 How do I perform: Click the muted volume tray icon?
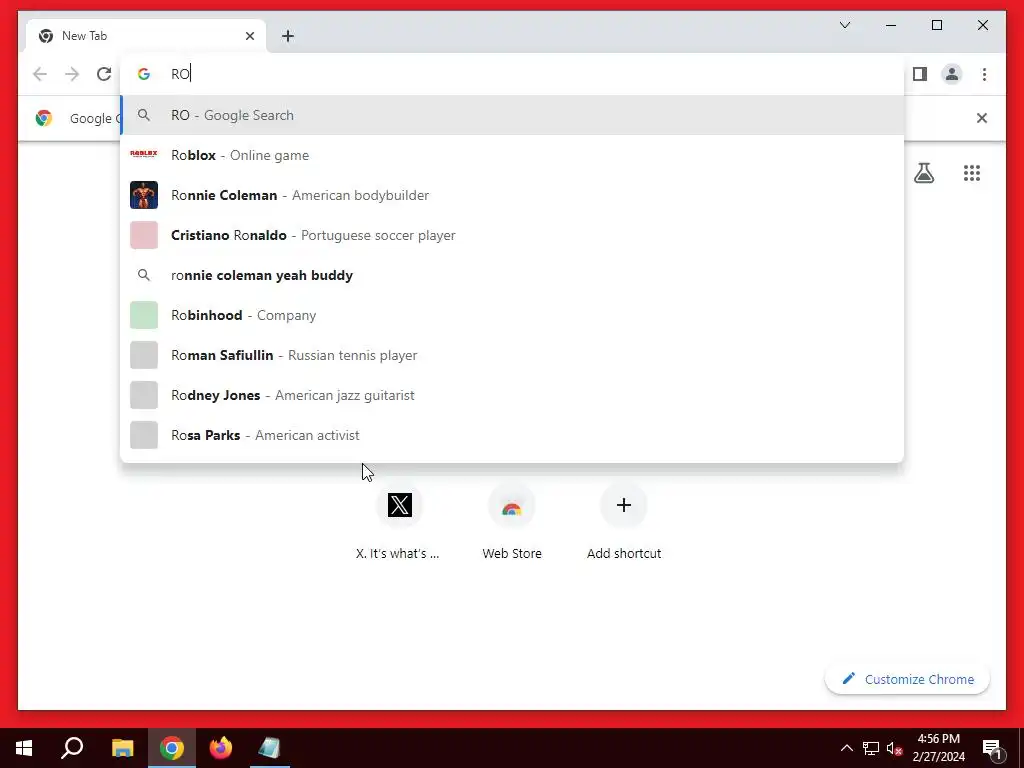(894, 748)
